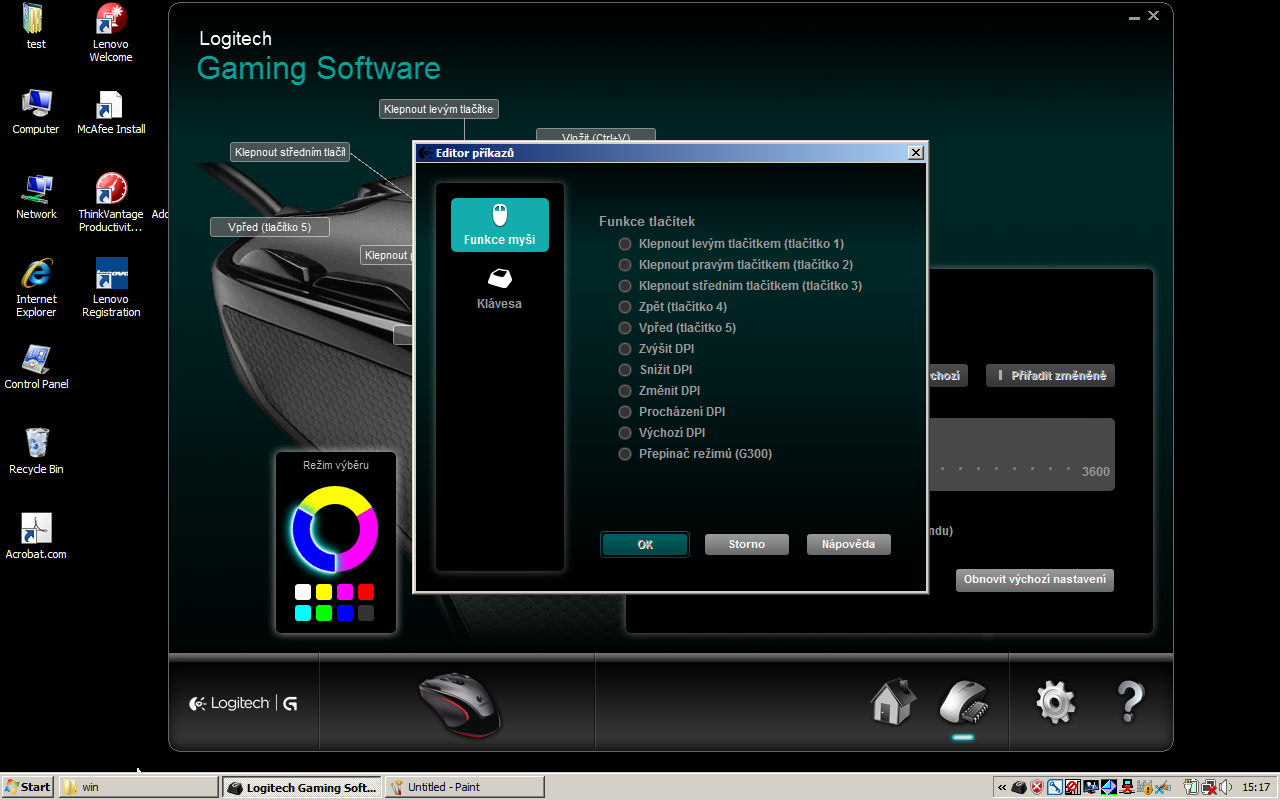This screenshot has width=1280, height=800.
Task: Pick the blue square color swatch
Action: tap(345, 613)
